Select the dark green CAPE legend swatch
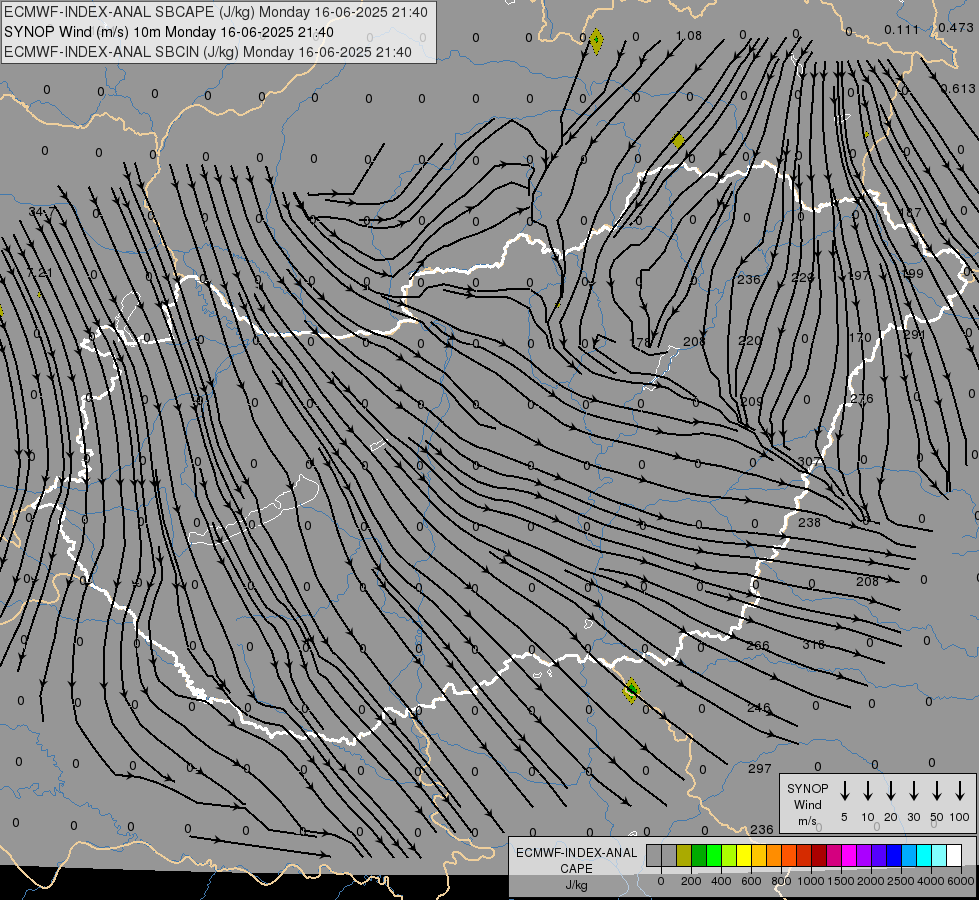979x900 pixels. point(699,855)
